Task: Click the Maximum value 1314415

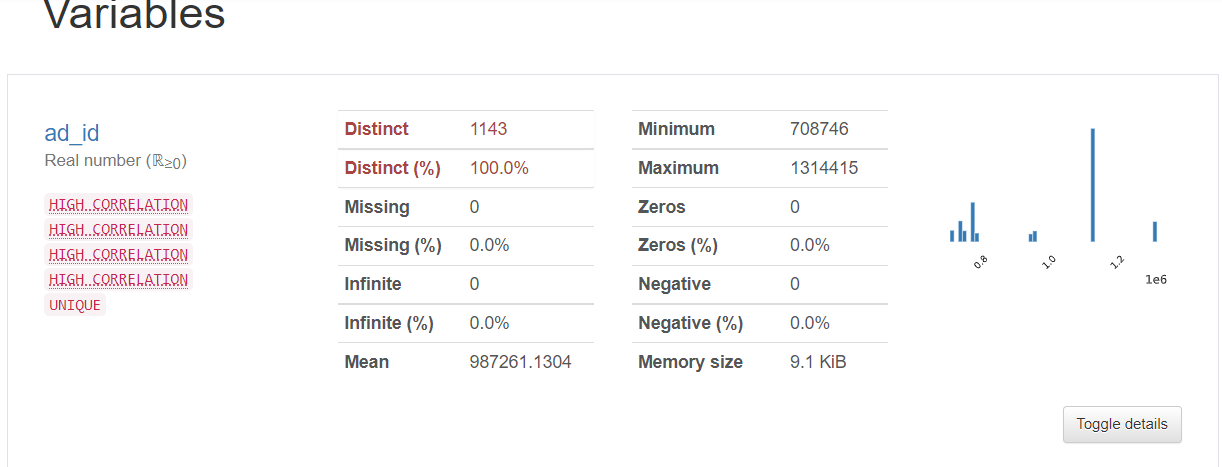Action: 824,168
